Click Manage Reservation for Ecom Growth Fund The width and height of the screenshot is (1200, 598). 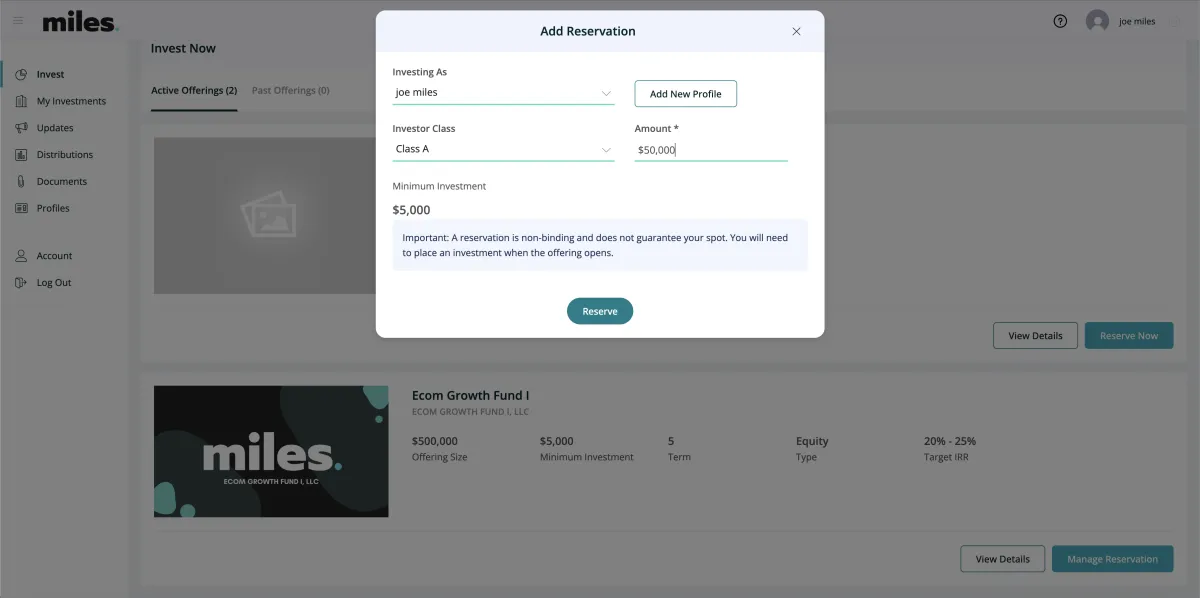(1112, 559)
